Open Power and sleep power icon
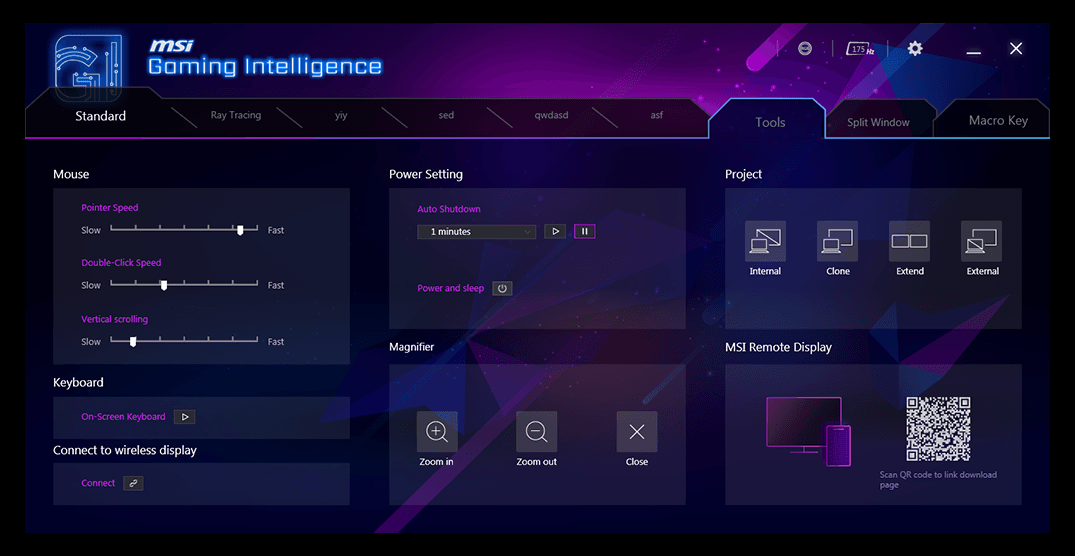The image size is (1075, 556). (502, 289)
